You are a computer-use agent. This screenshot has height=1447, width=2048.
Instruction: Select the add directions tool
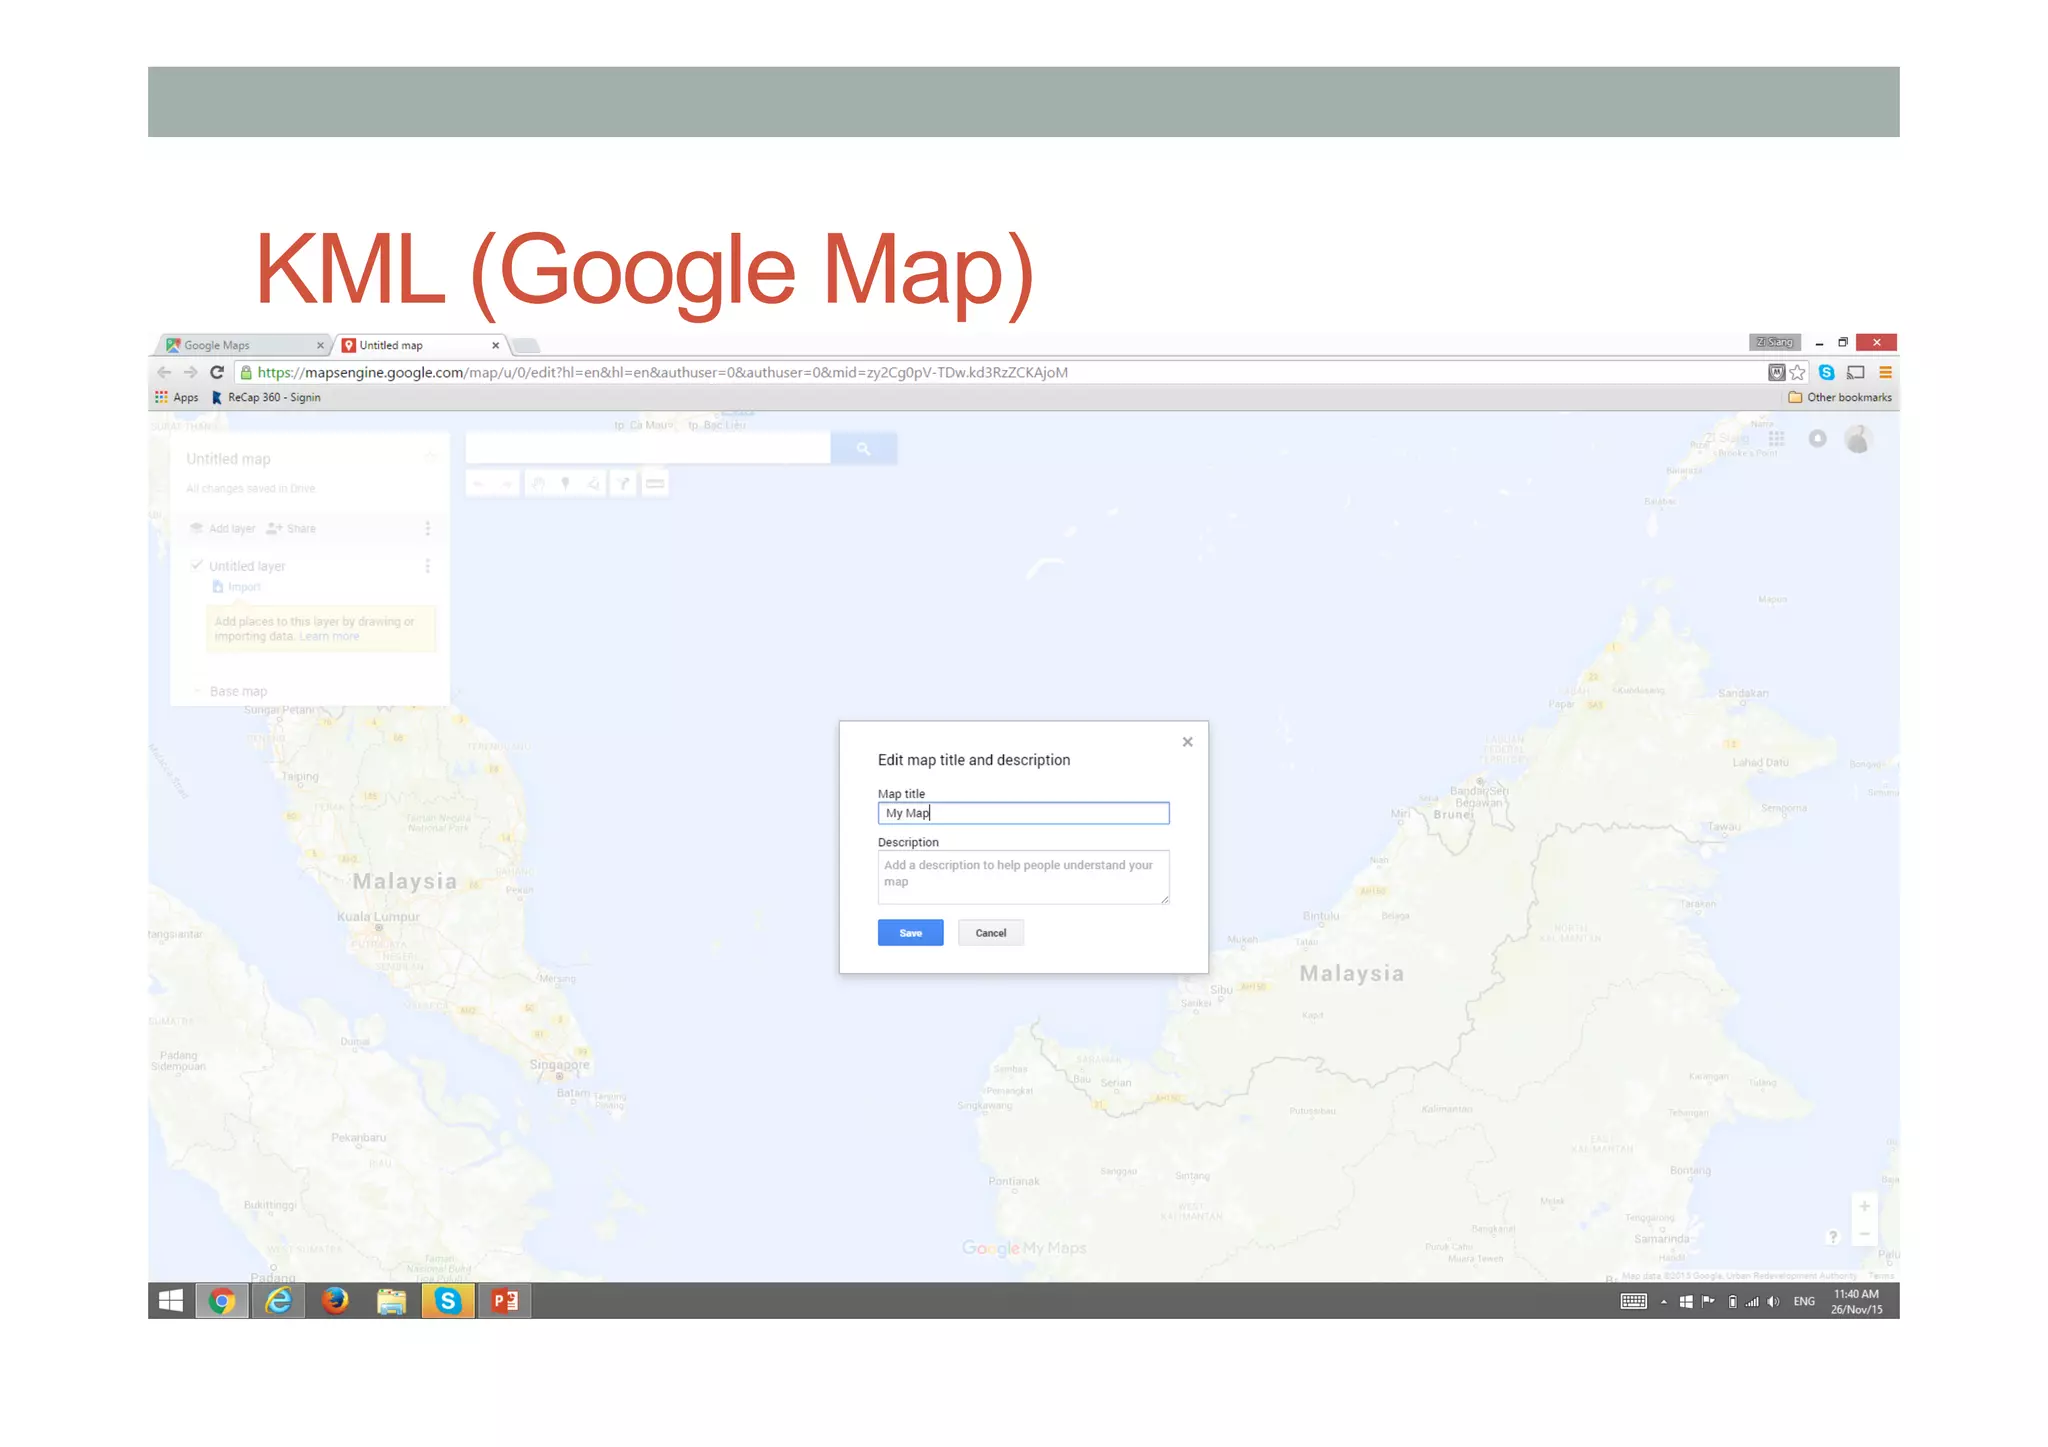tap(624, 484)
